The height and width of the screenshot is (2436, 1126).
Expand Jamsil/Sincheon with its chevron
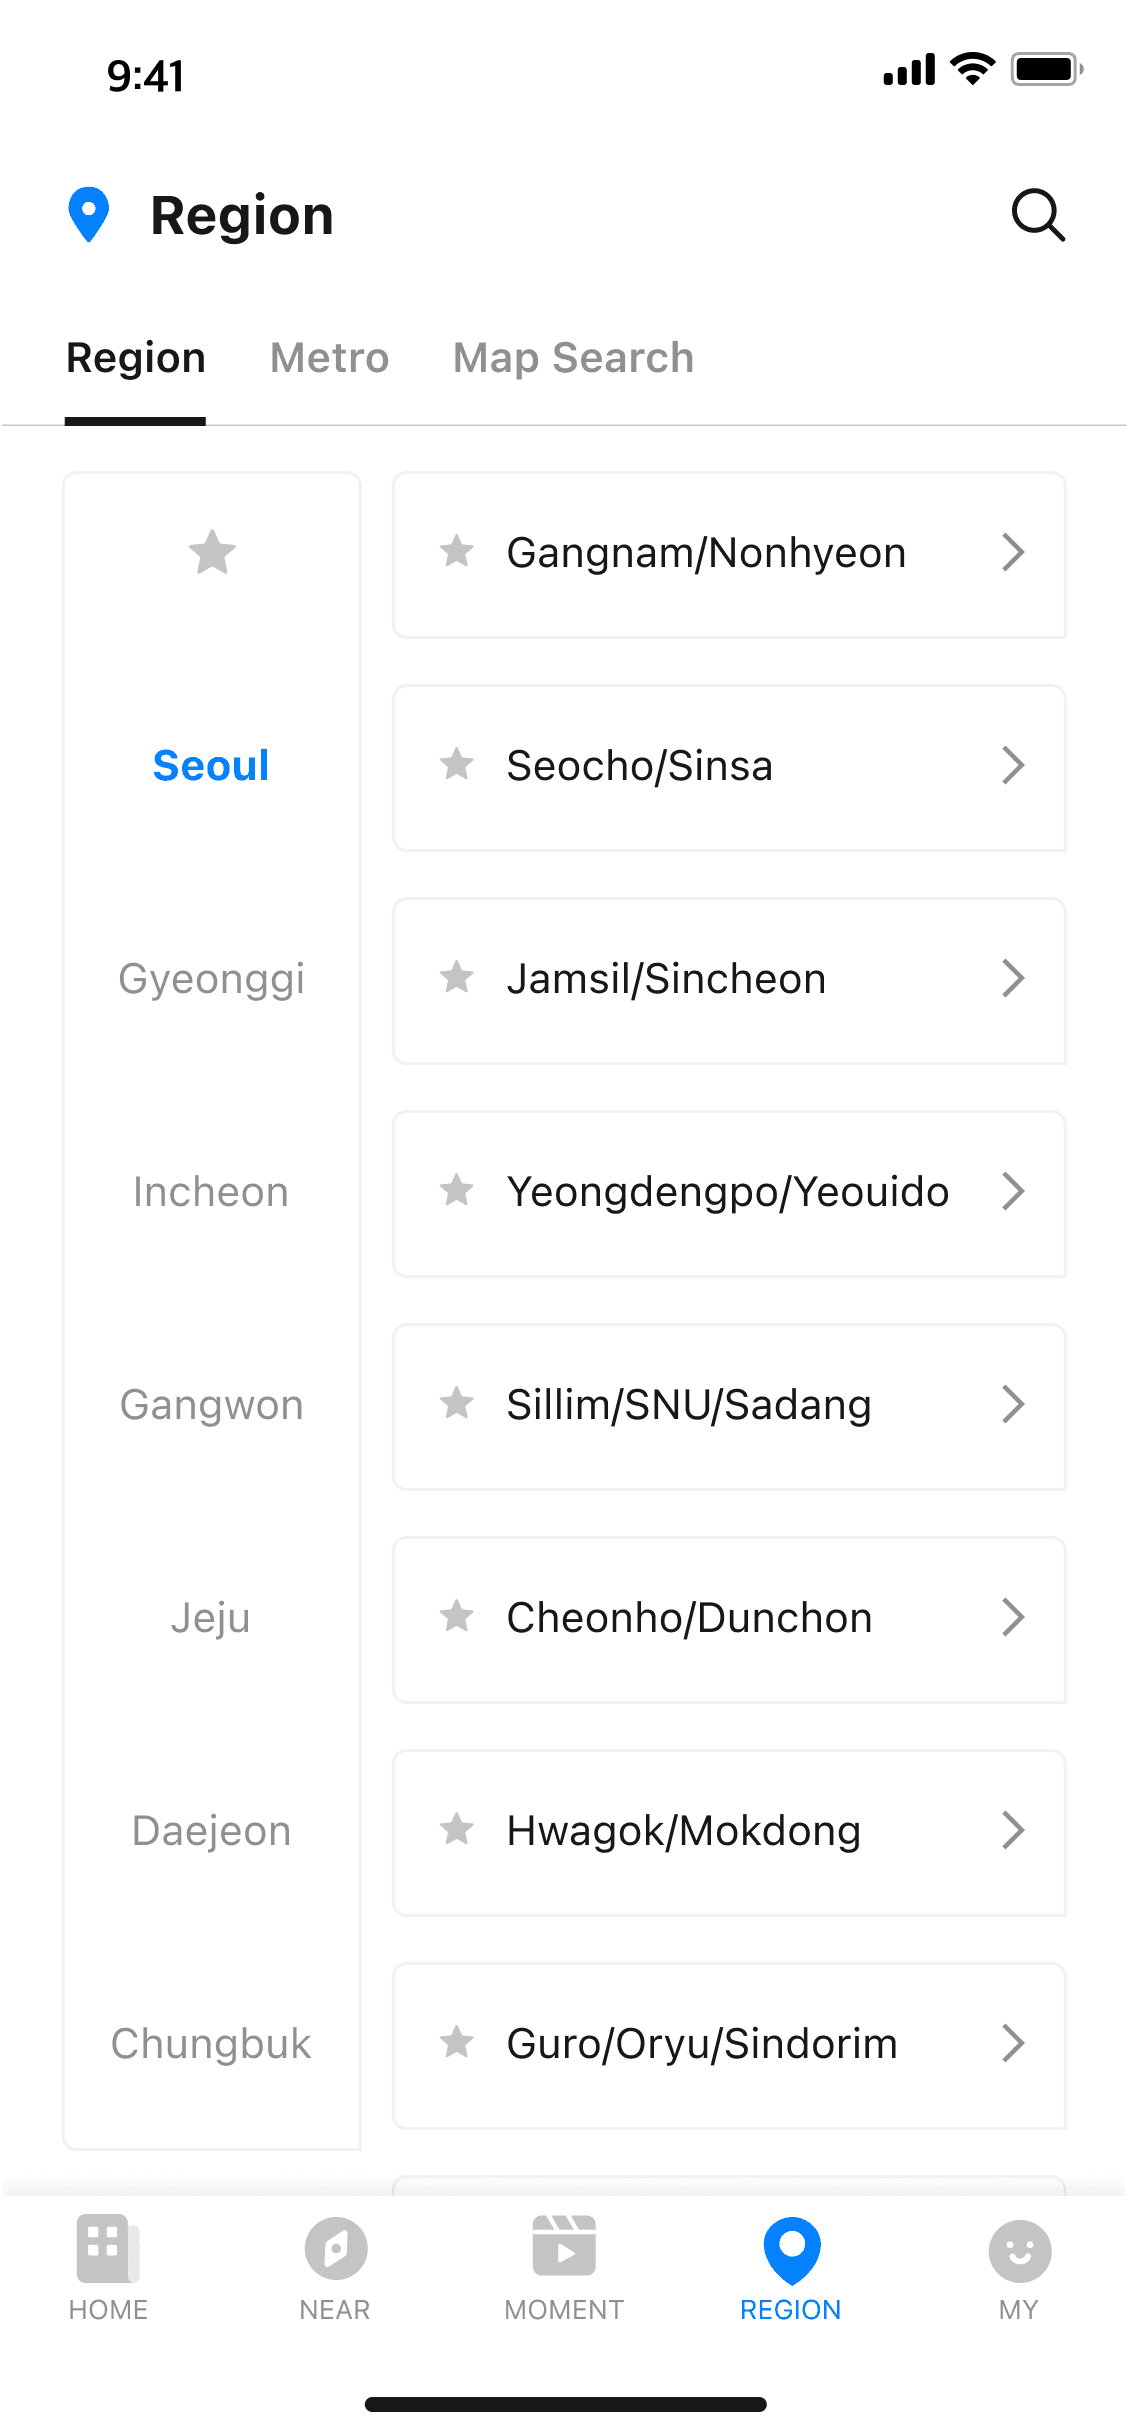point(1013,978)
